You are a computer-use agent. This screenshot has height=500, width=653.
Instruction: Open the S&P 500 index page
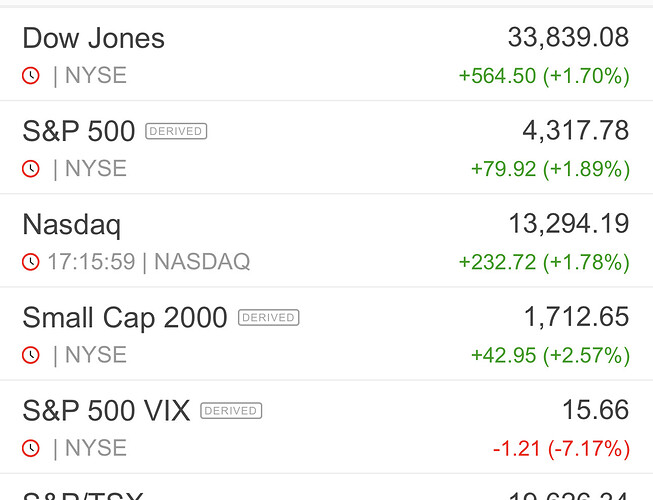pos(78,131)
